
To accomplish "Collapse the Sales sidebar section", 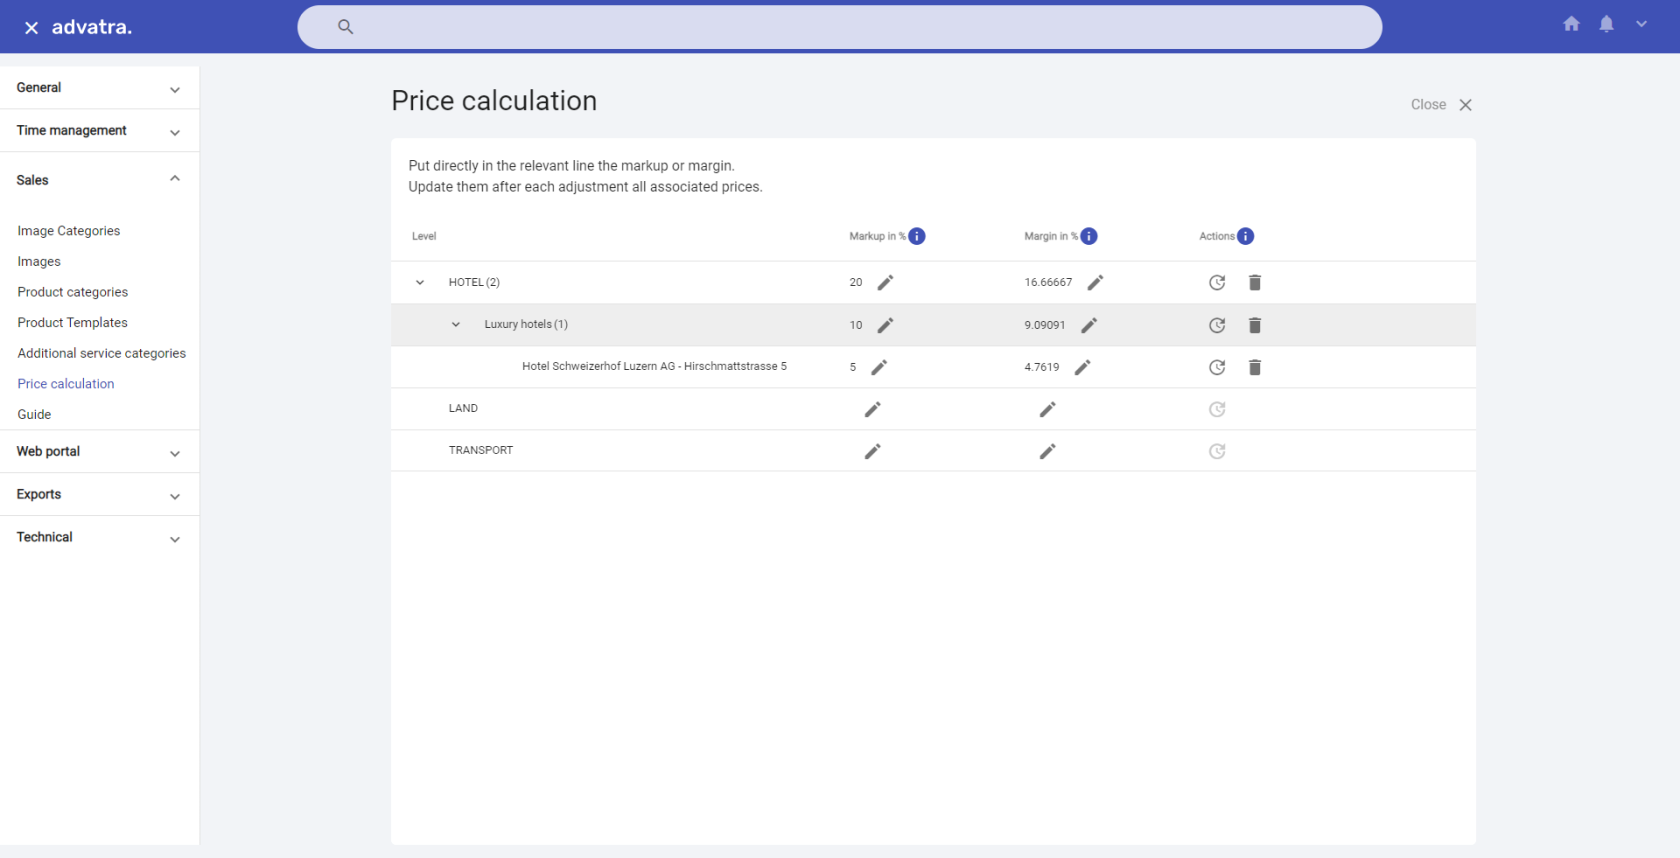I will pos(100,180).
